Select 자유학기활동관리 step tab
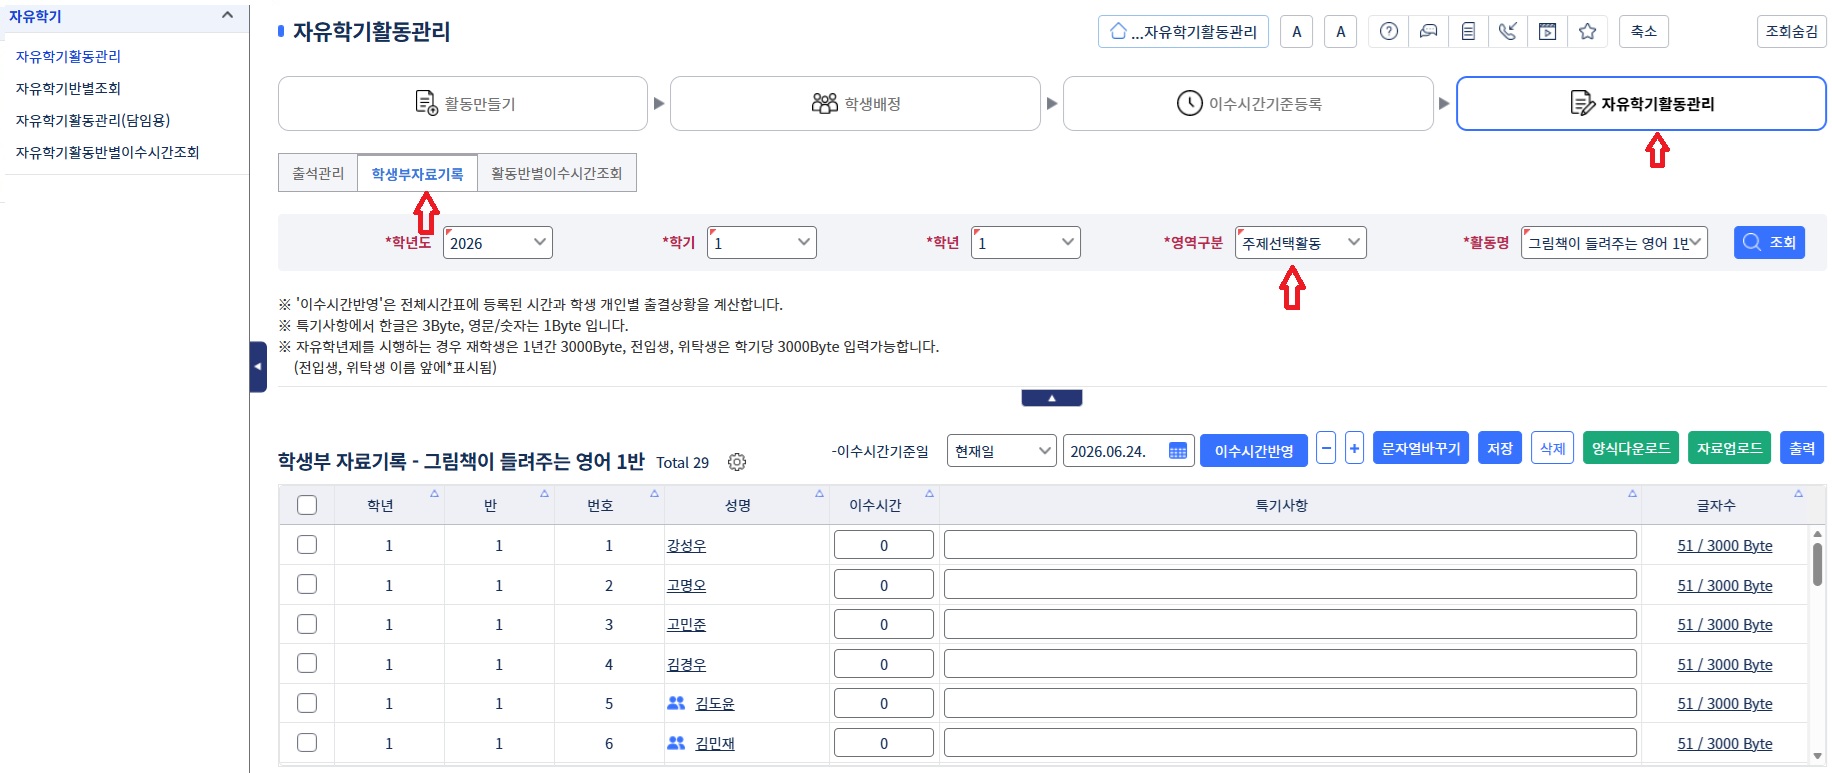The width and height of the screenshot is (1832, 773). coord(1641,104)
